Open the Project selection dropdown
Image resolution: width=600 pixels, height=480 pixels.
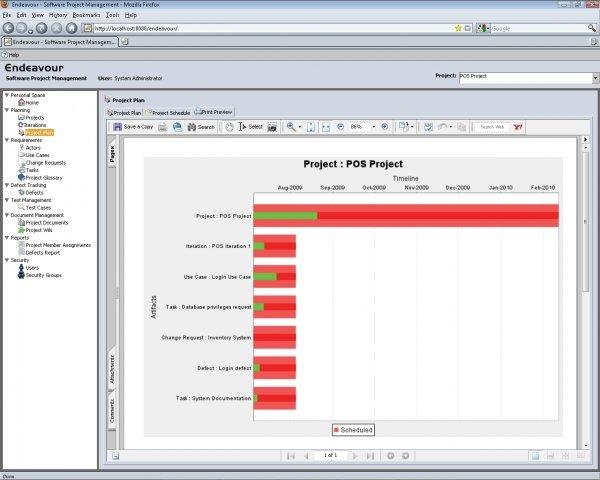[595, 78]
